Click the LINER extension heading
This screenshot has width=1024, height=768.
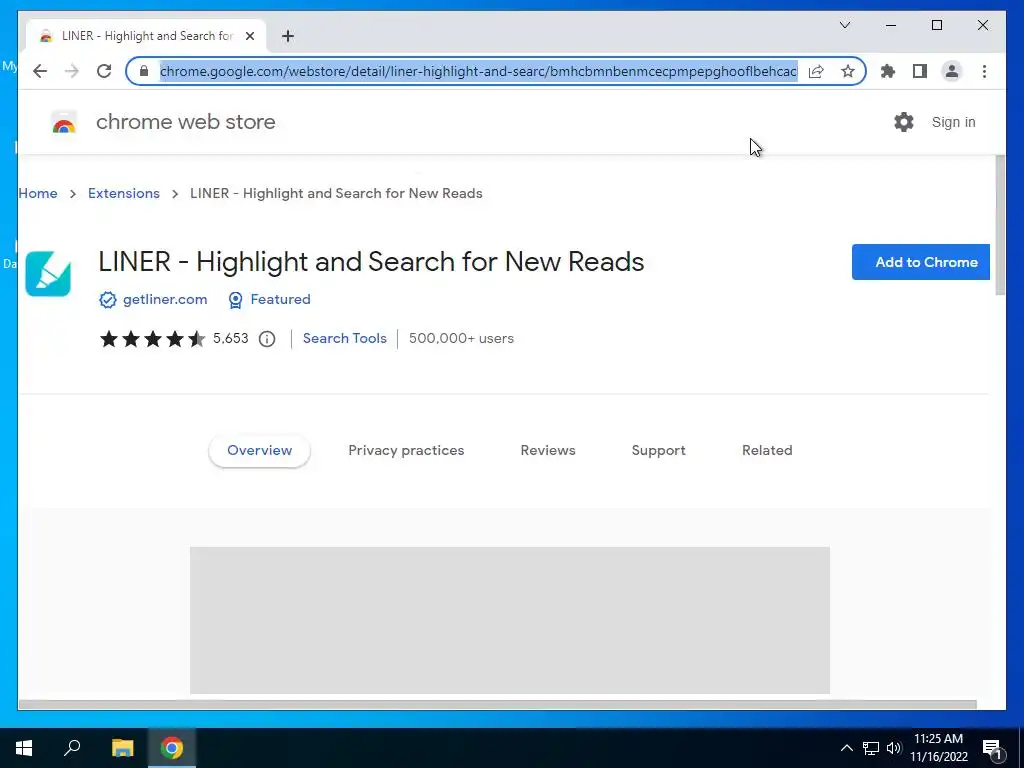[371, 262]
